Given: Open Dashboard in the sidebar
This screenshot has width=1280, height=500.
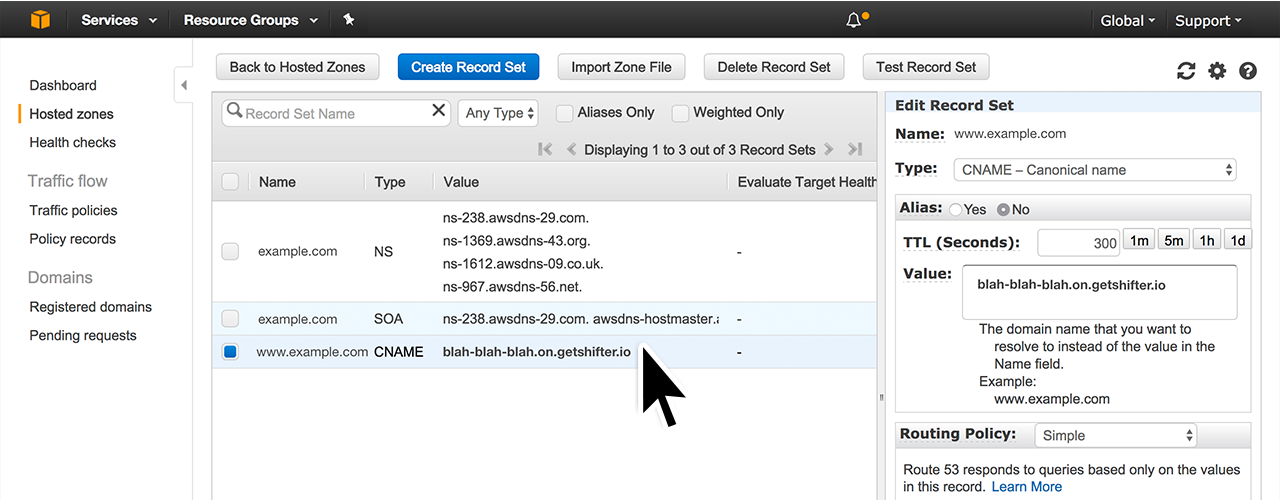Looking at the screenshot, I should tap(63, 86).
